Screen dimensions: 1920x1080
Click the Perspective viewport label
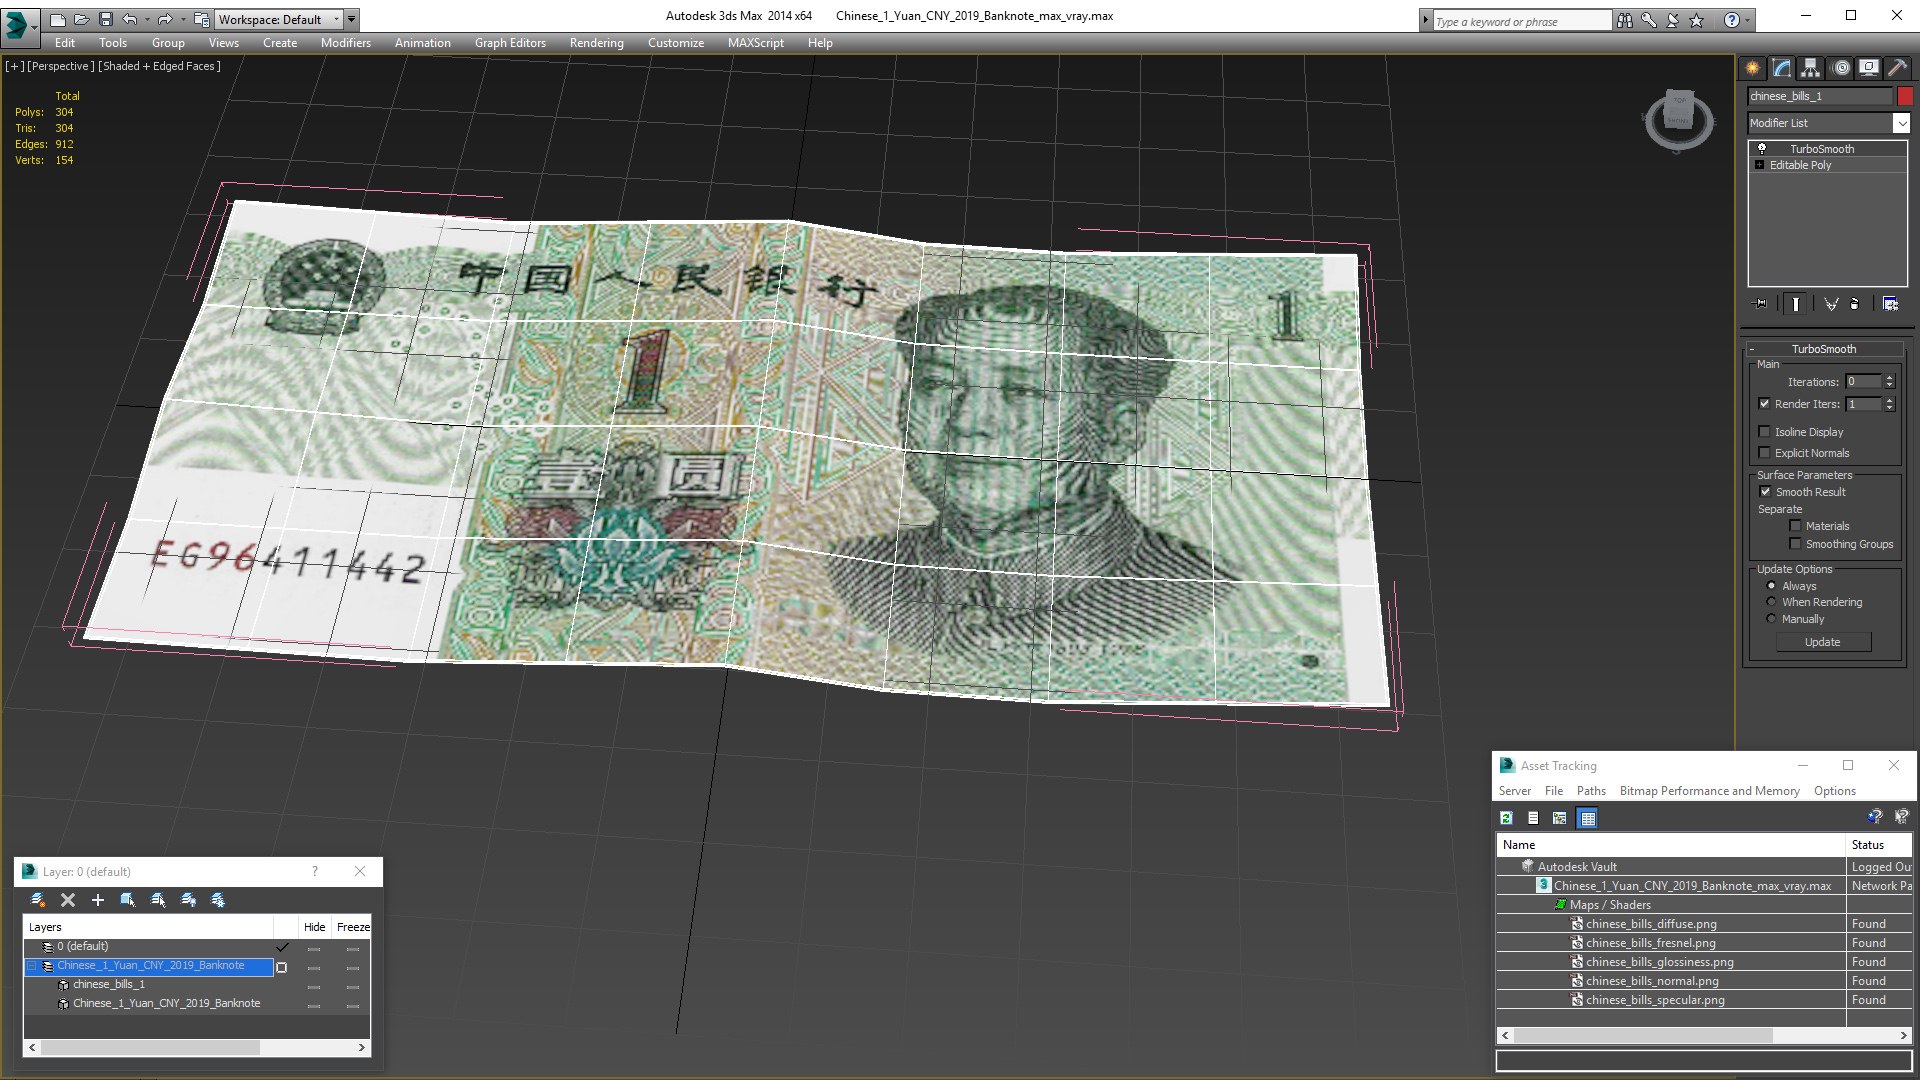click(x=61, y=66)
